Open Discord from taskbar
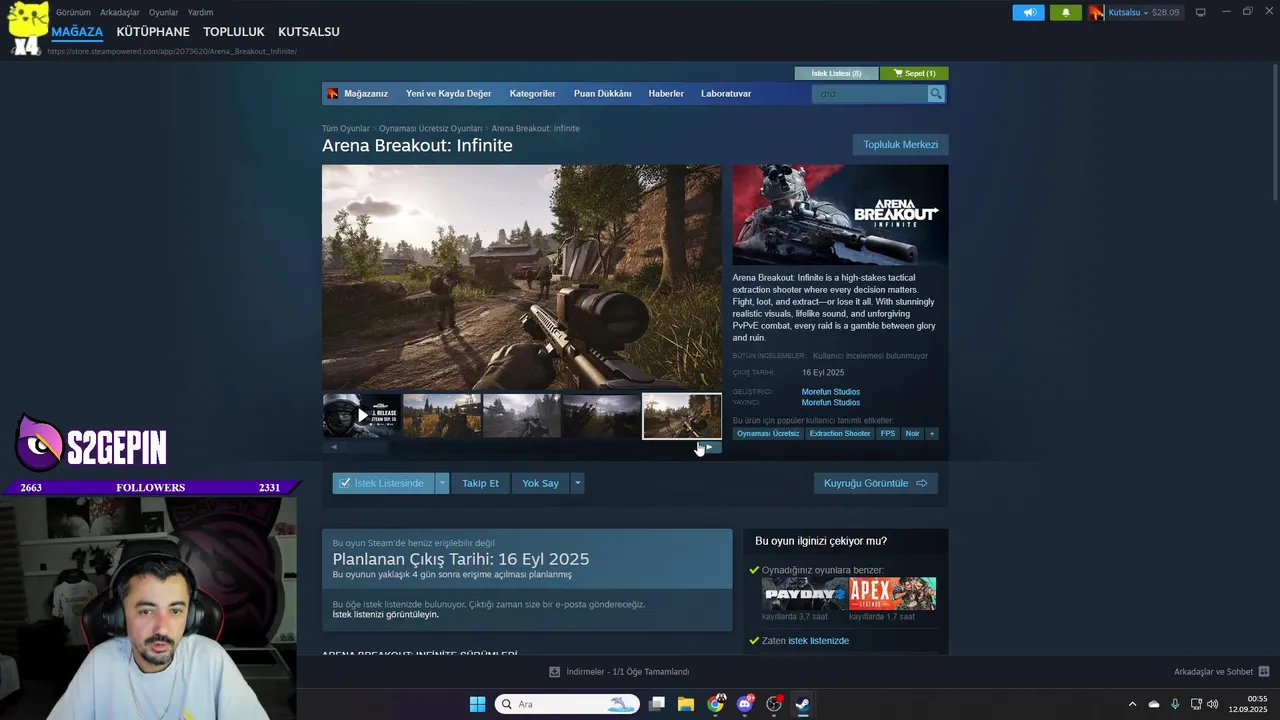The width and height of the screenshot is (1280, 720). tap(744, 704)
